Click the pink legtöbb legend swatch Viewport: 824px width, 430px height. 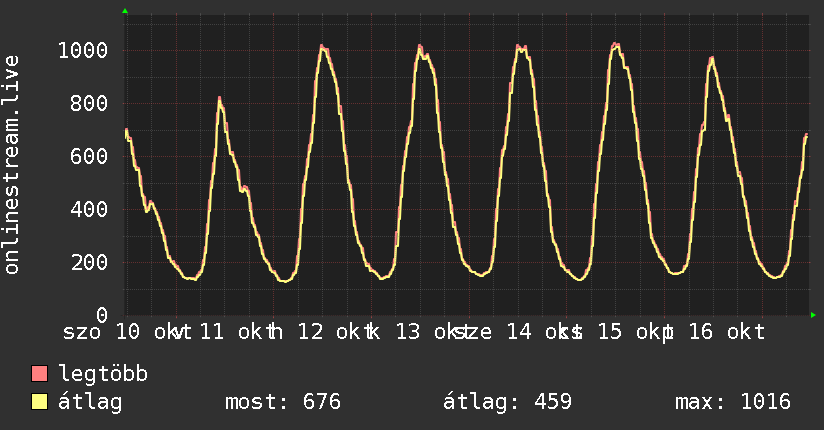tap(39, 373)
